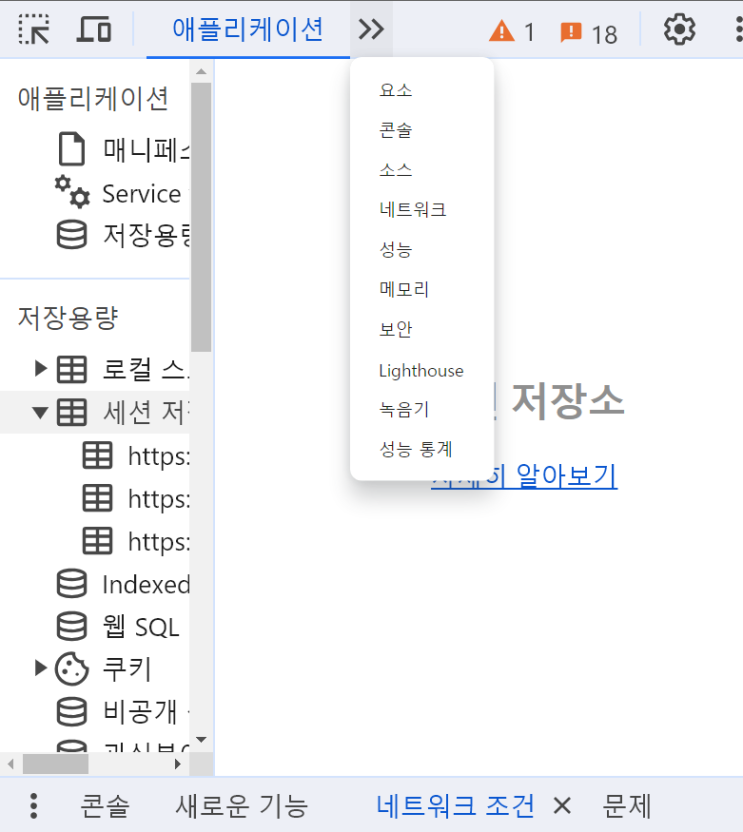The width and height of the screenshot is (743, 832).
Task: Toggle the device toolbar icon
Action: (x=94, y=29)
